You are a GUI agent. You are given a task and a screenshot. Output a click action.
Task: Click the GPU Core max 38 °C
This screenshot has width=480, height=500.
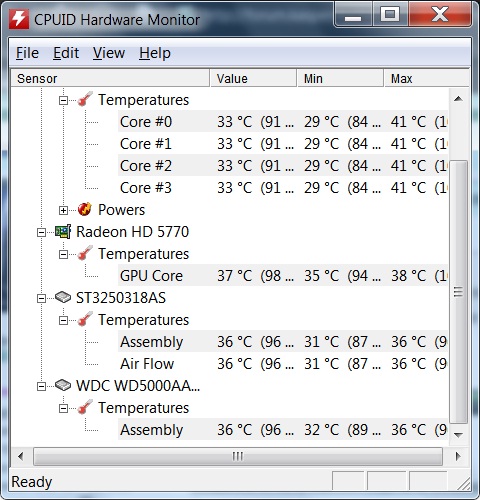click(x=408, y=276)
